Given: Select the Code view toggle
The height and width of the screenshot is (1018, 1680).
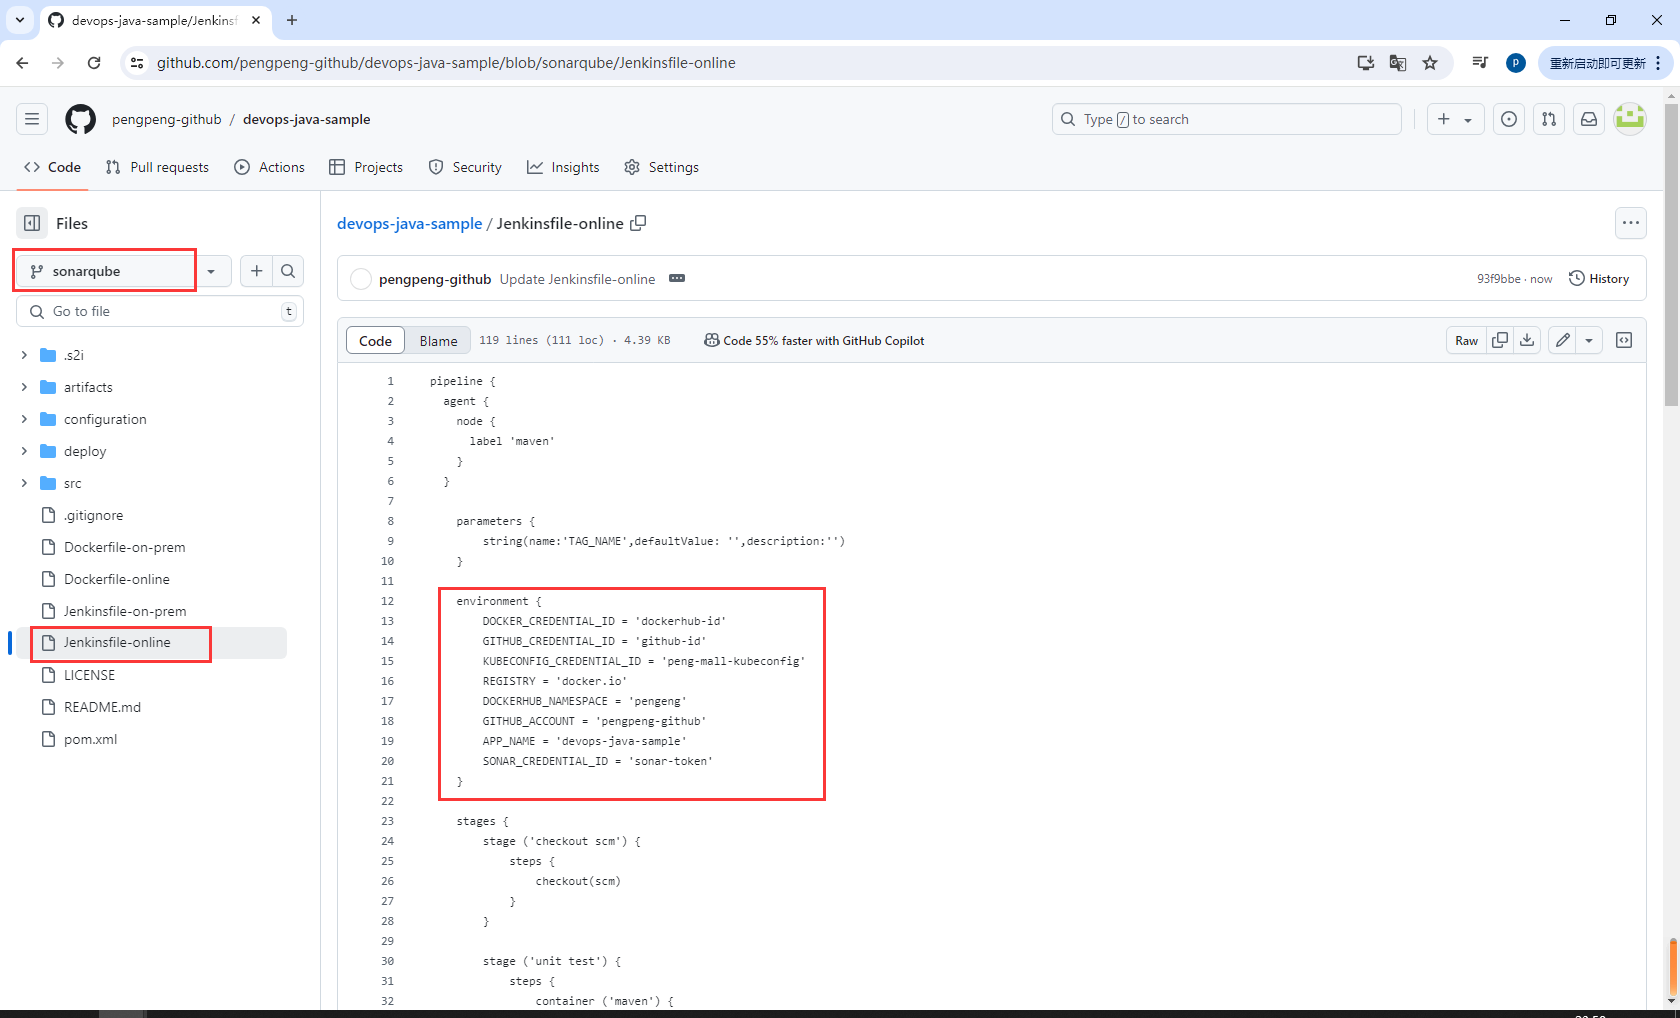Looking at the screenshot, I should [375, 340].
